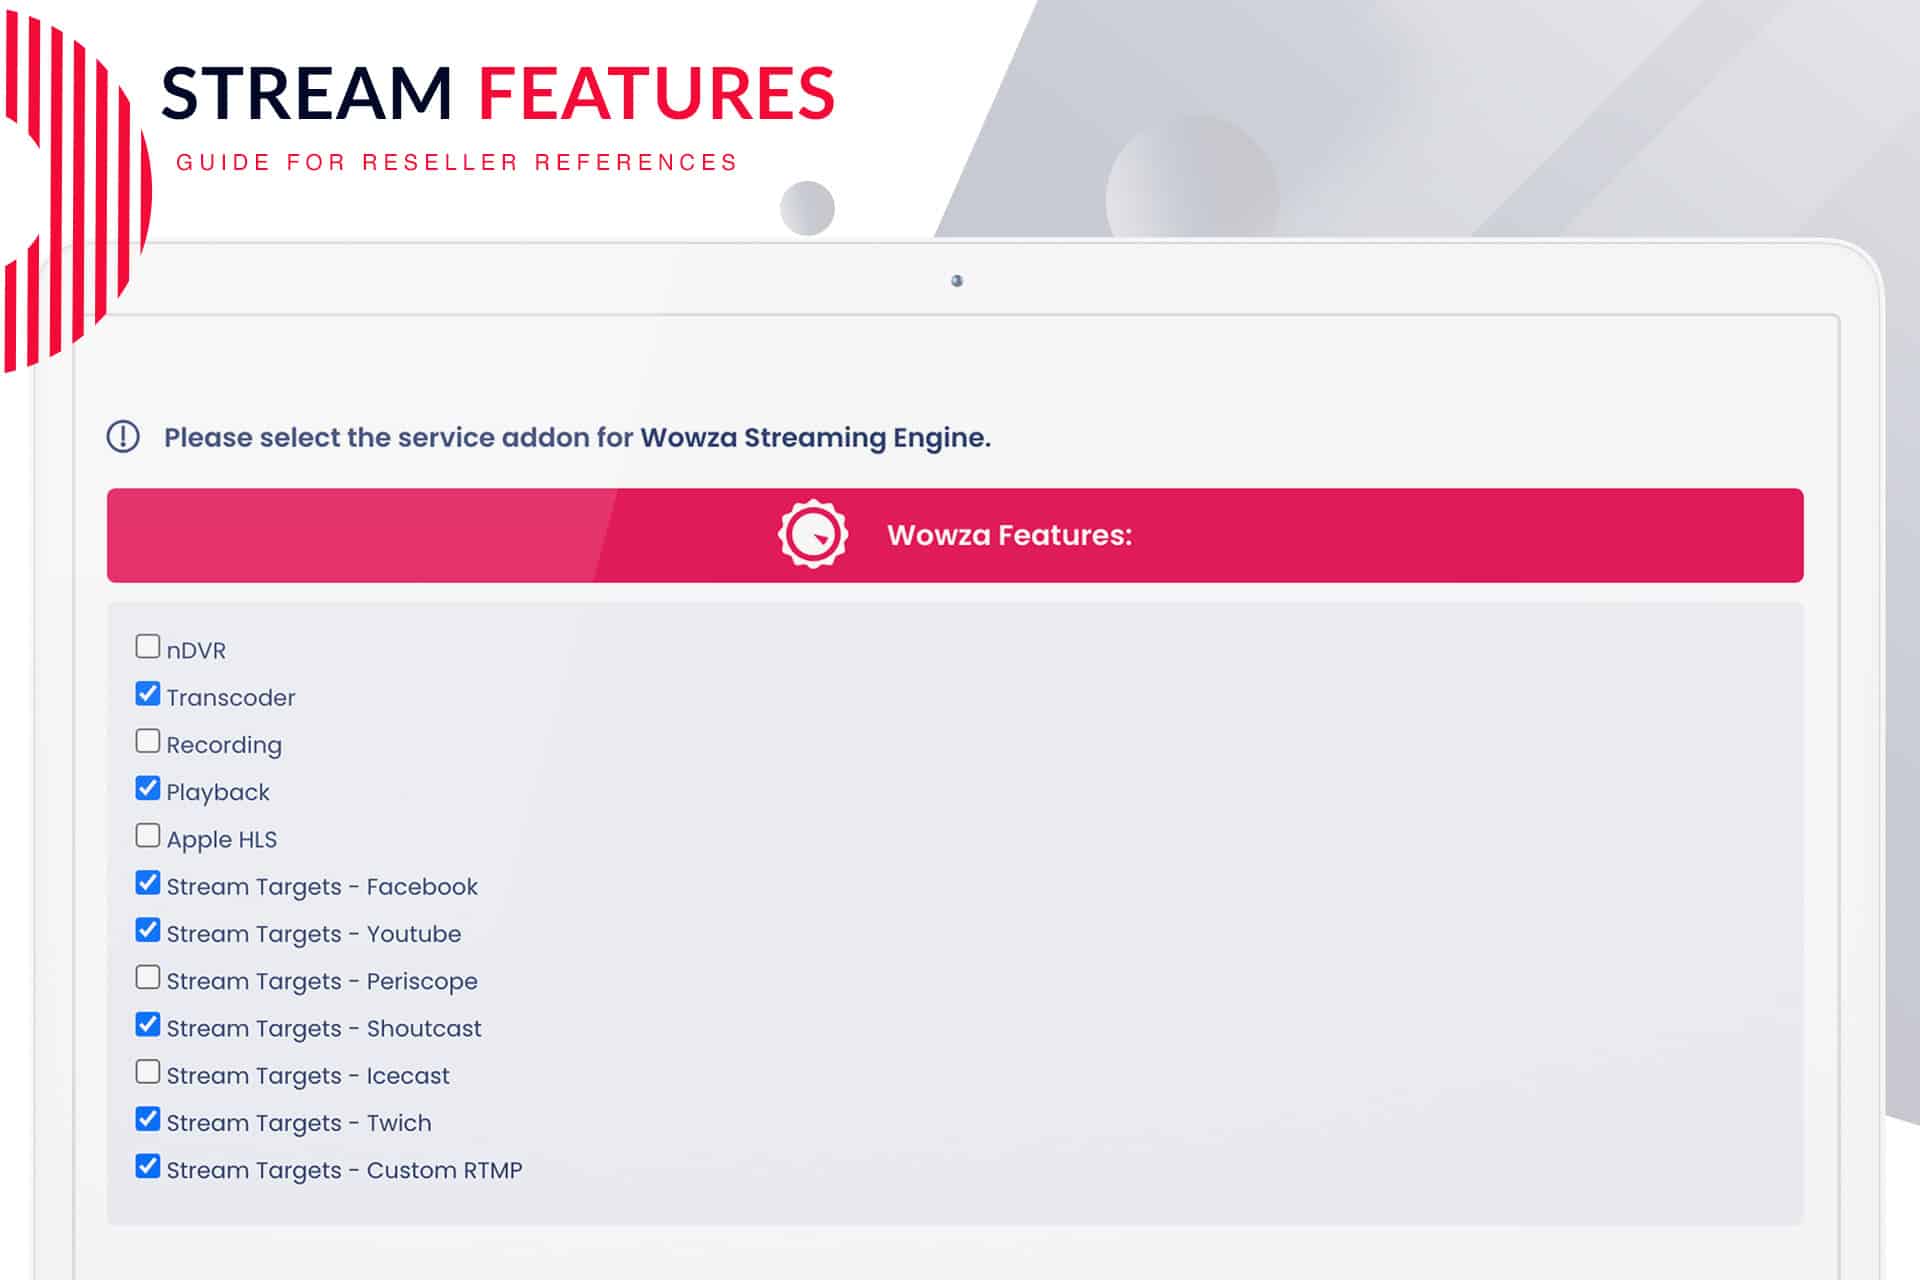This screenshot has width=1920, height=1280.
Task: Click the Playback label text
Action: [x=218, y=792]
